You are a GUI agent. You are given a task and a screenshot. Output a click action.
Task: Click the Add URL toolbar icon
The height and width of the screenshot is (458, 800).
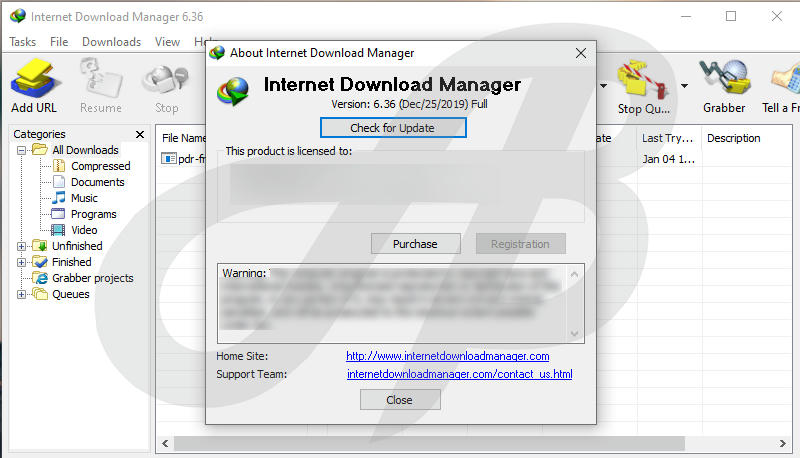(x=34, y=78)
